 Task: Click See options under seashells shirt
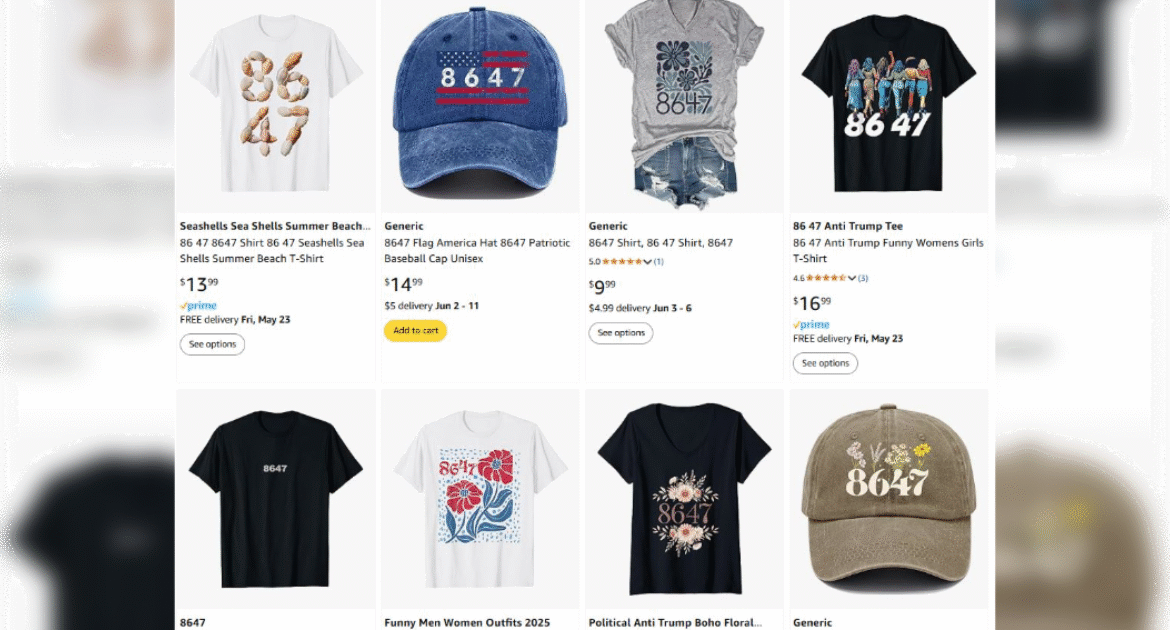212,345
